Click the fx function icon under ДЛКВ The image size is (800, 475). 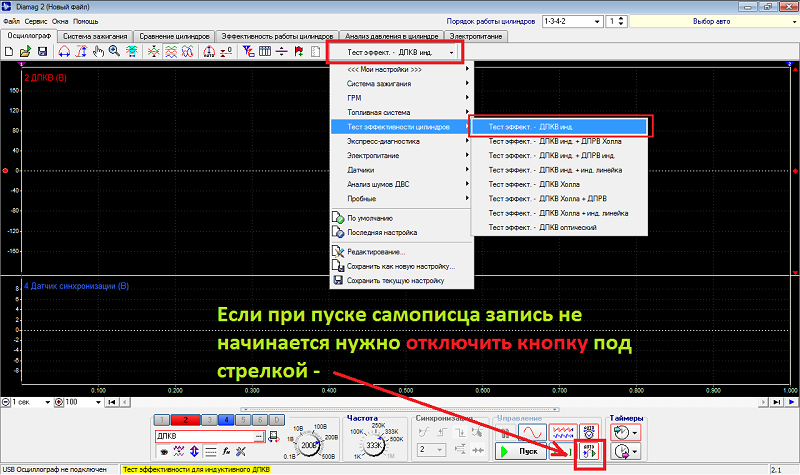pos(226,452)
